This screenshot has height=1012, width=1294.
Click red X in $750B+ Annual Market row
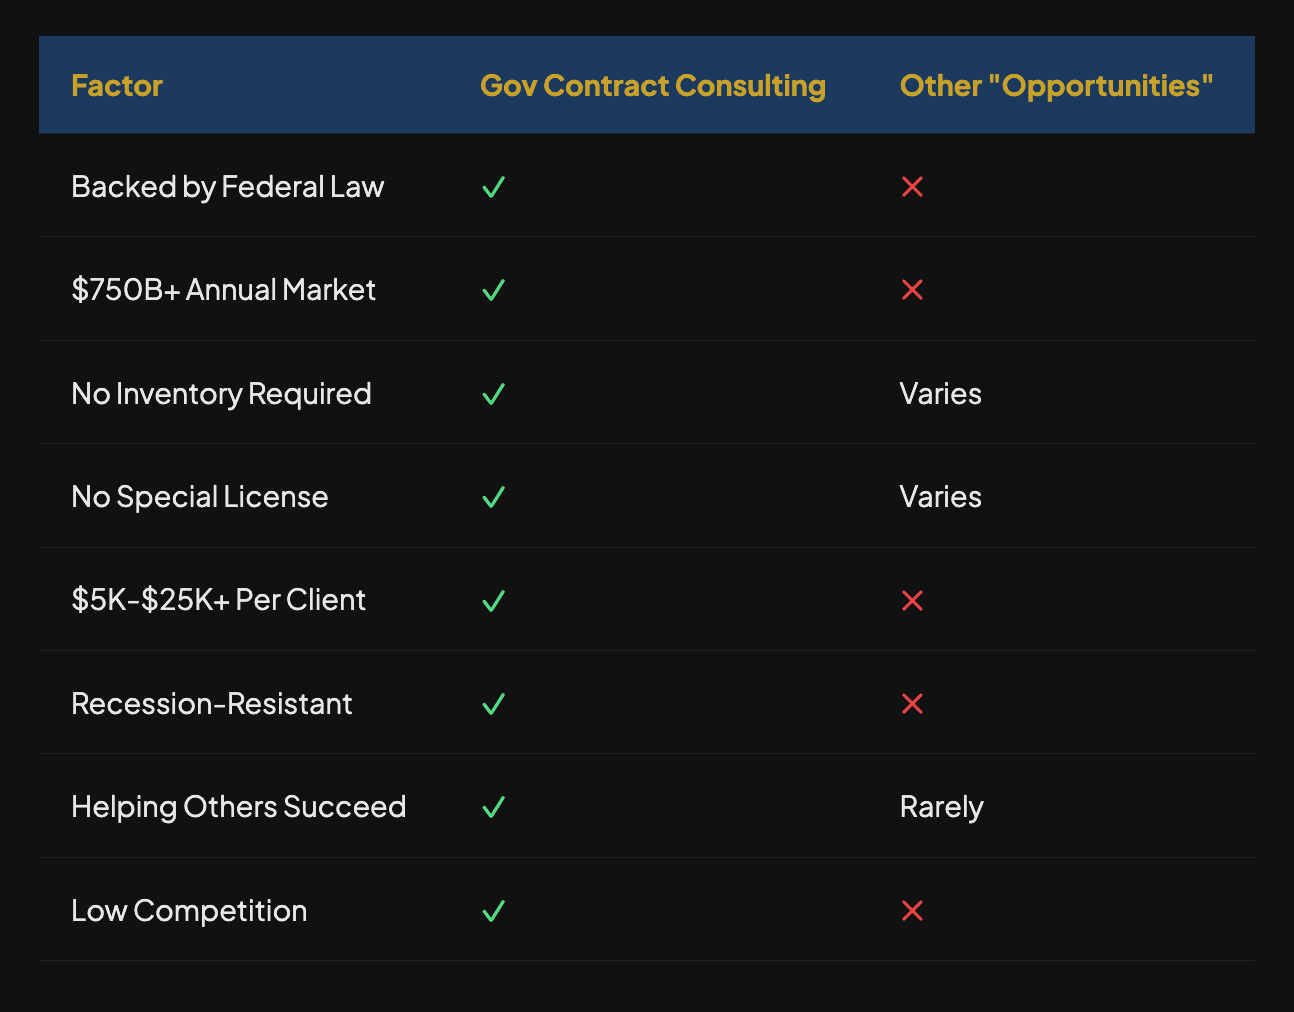click(x=912, y=290)
